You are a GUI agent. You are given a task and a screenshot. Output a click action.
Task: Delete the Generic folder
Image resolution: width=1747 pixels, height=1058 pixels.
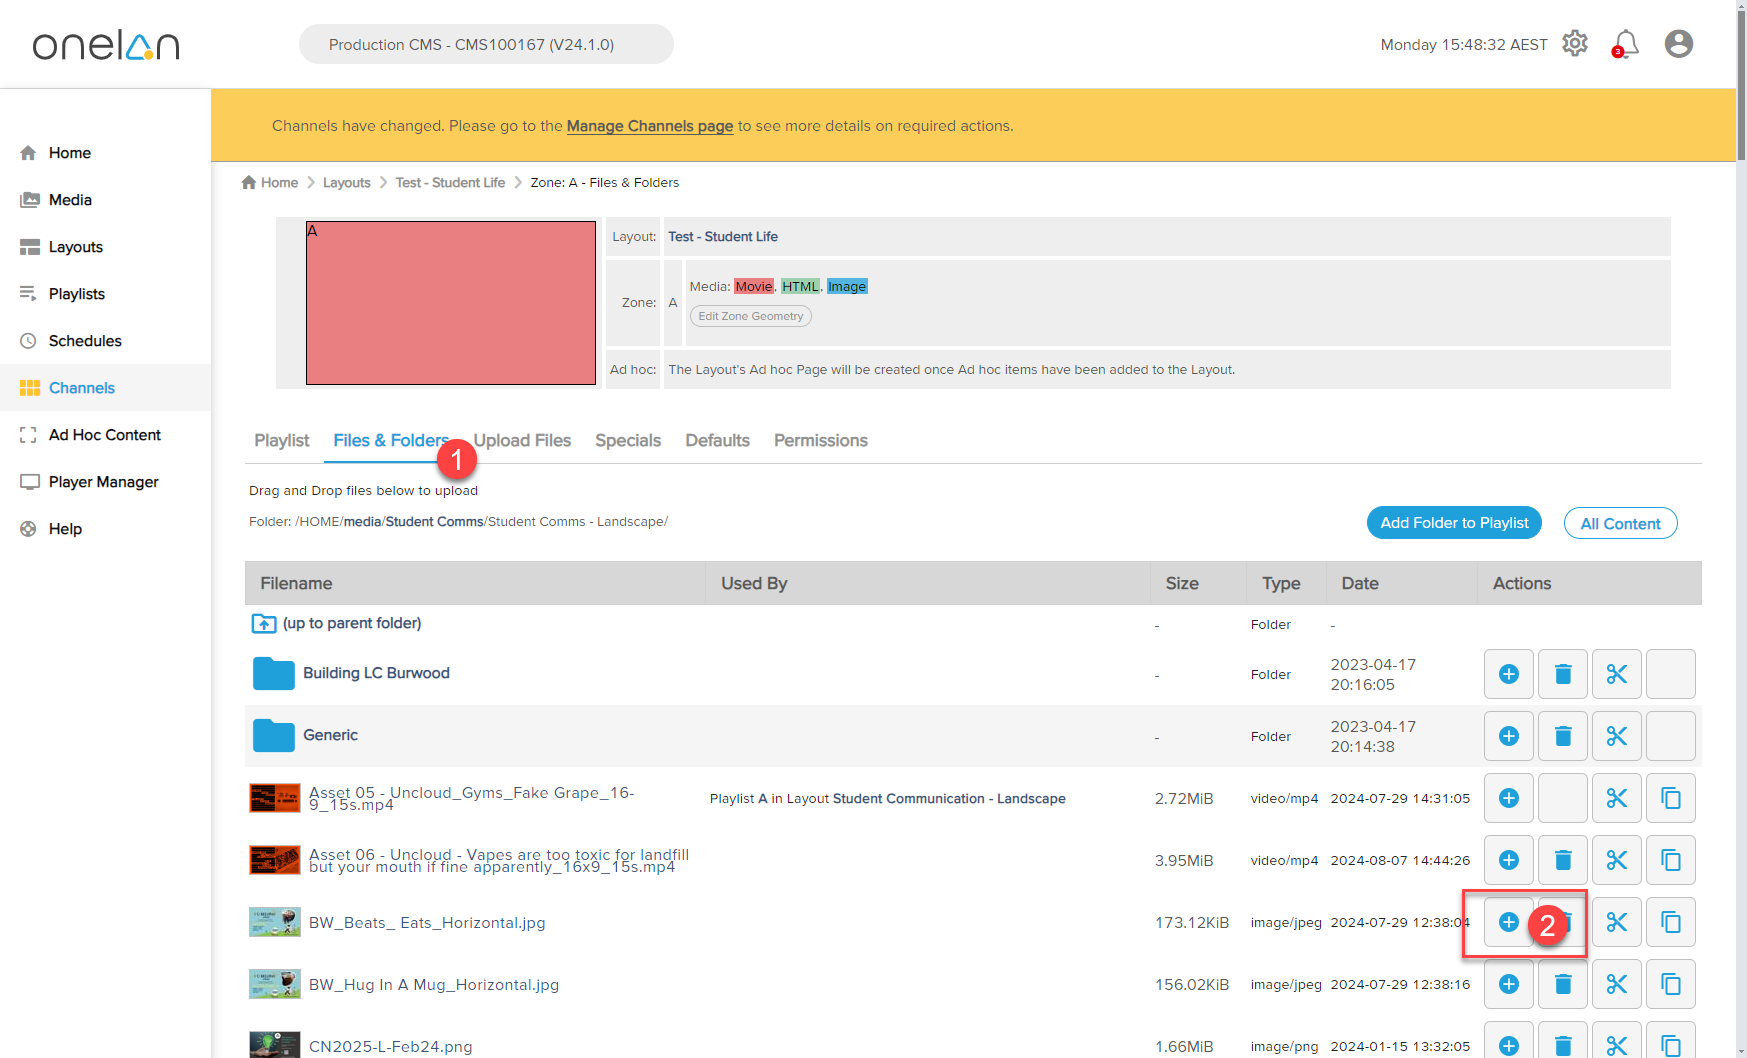tap(1563, 736)
